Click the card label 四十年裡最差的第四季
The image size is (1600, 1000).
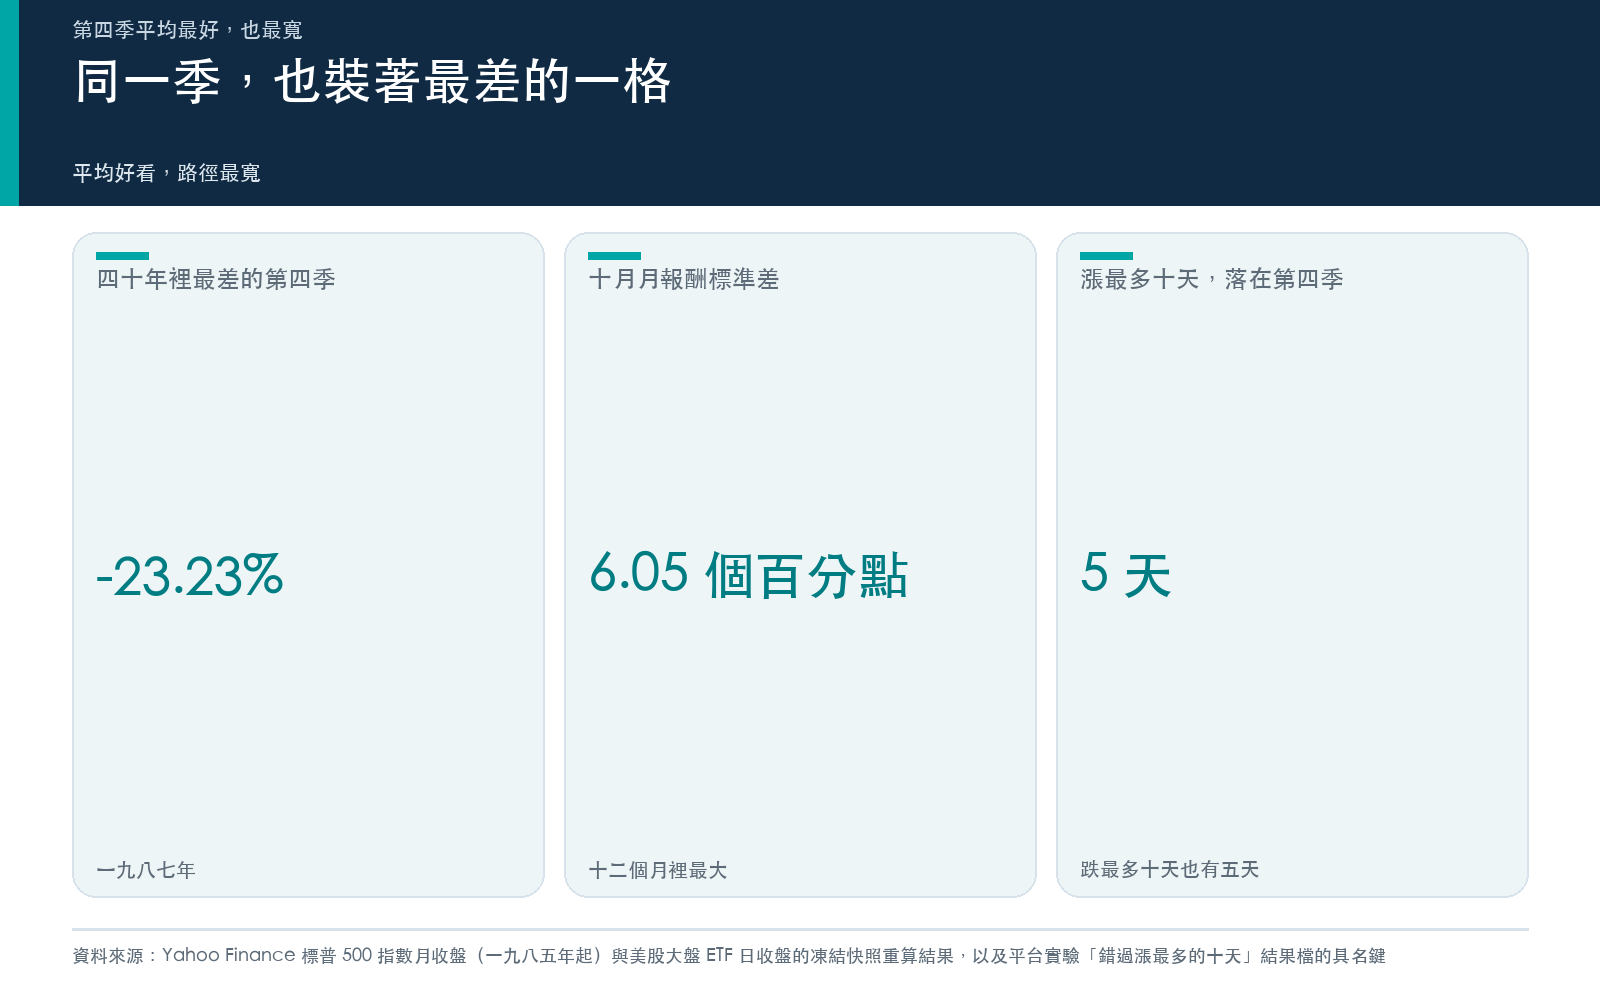216,279
